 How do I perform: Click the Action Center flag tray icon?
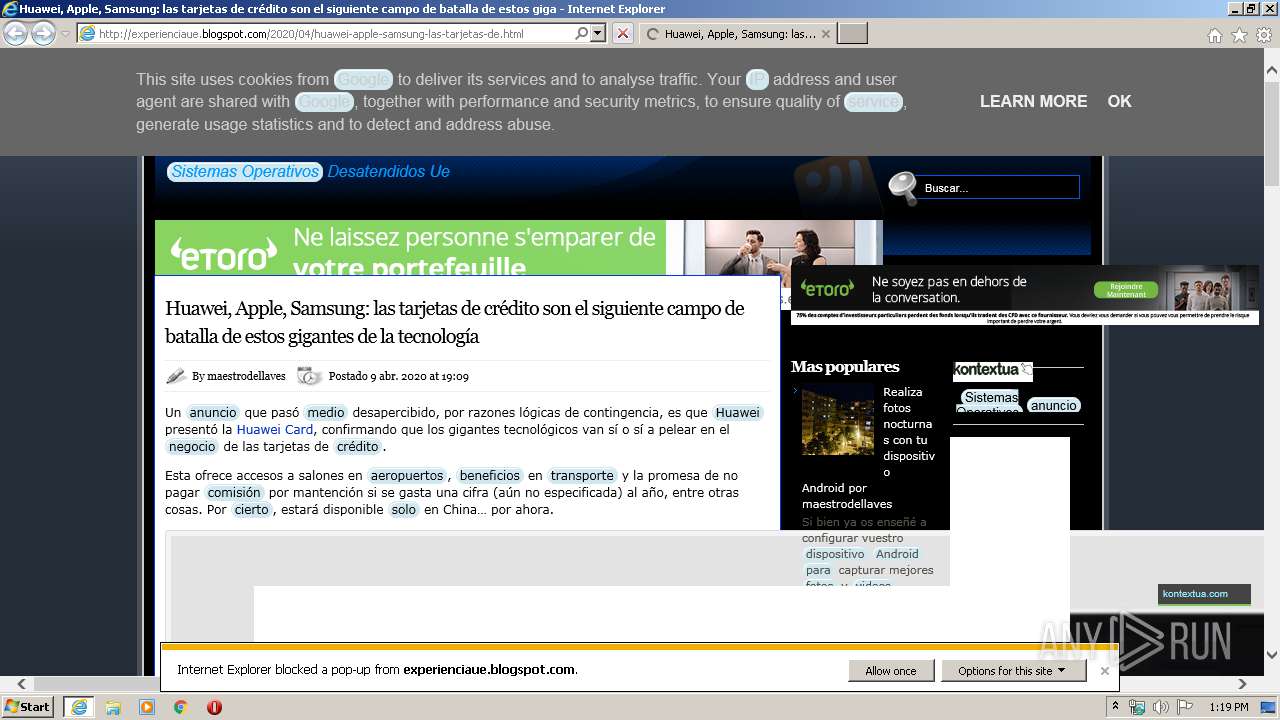point(1184,707)
